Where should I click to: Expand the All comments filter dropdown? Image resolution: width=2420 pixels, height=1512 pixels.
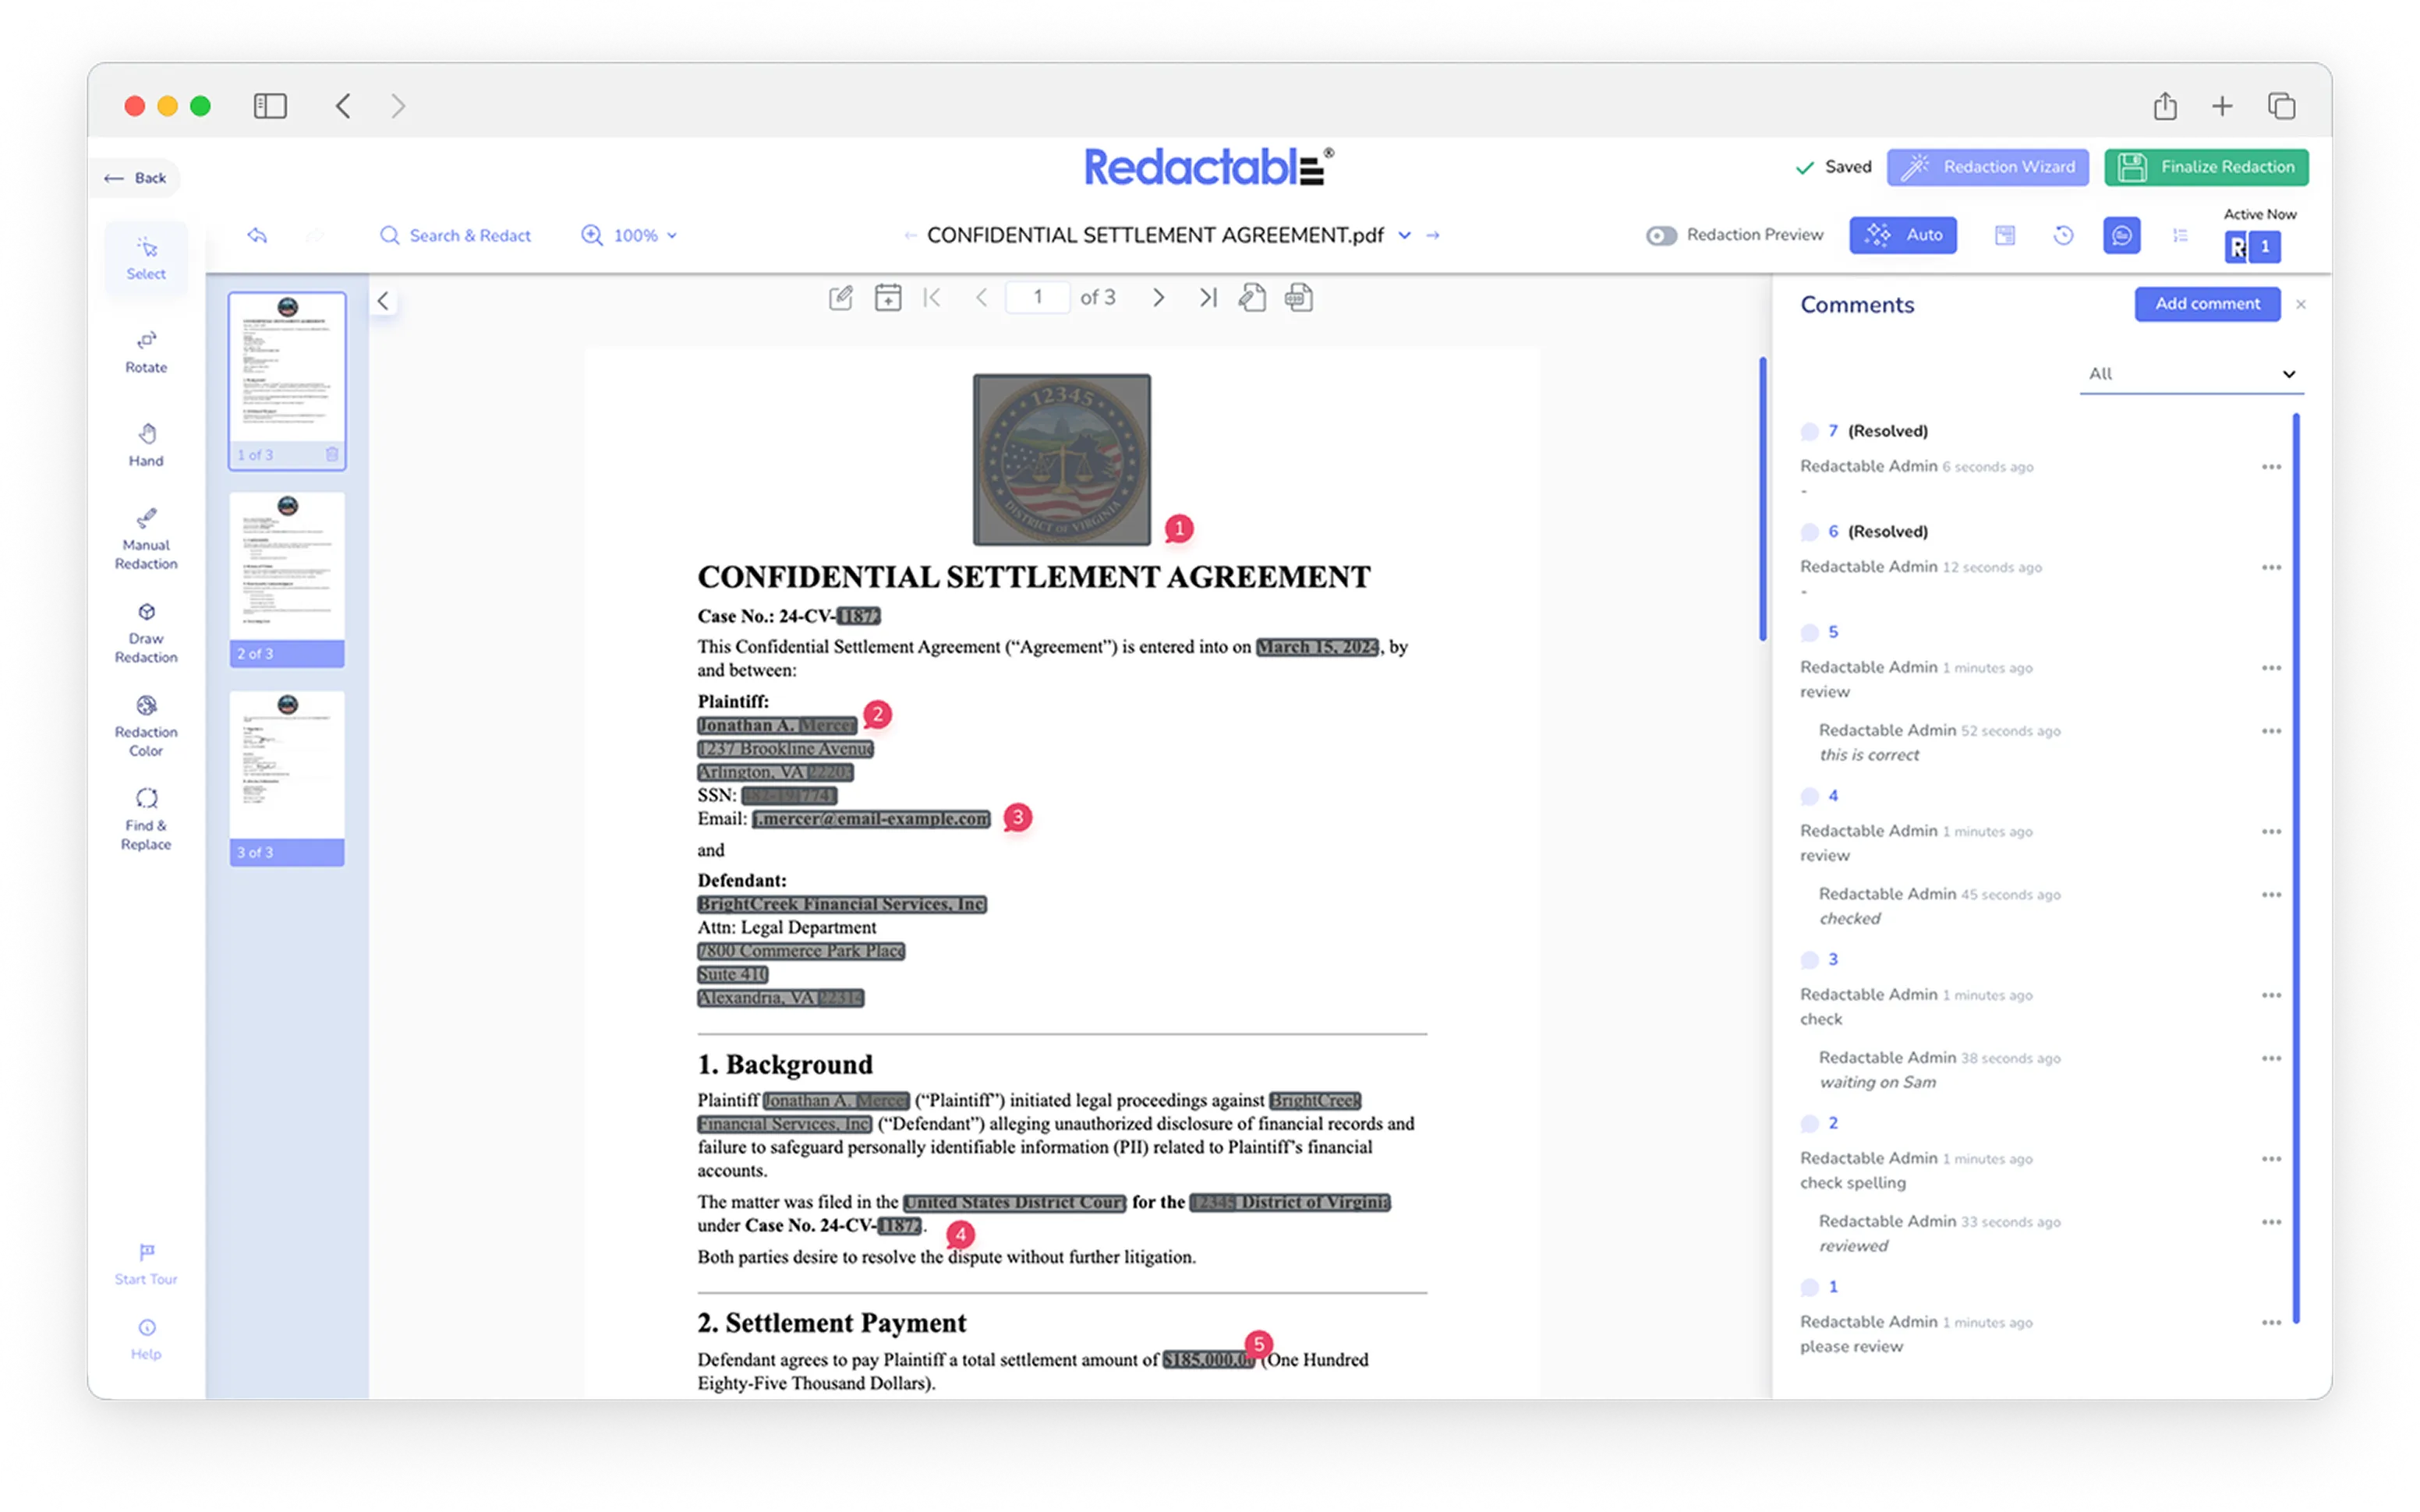pos(2191,374)
